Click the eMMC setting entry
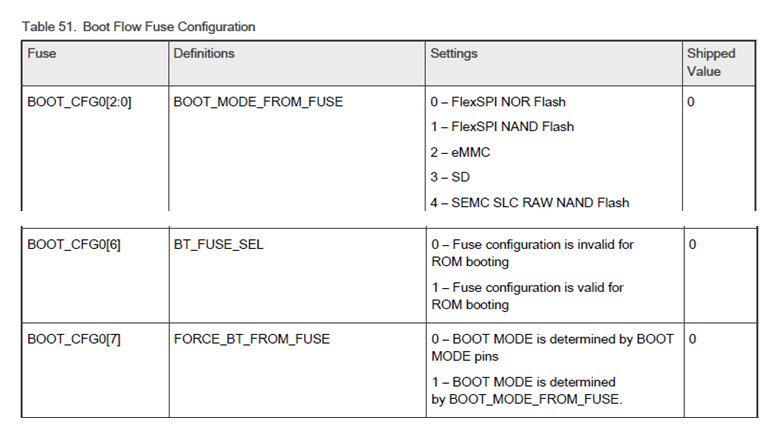780x433 pixels. (x=460, y=152)
